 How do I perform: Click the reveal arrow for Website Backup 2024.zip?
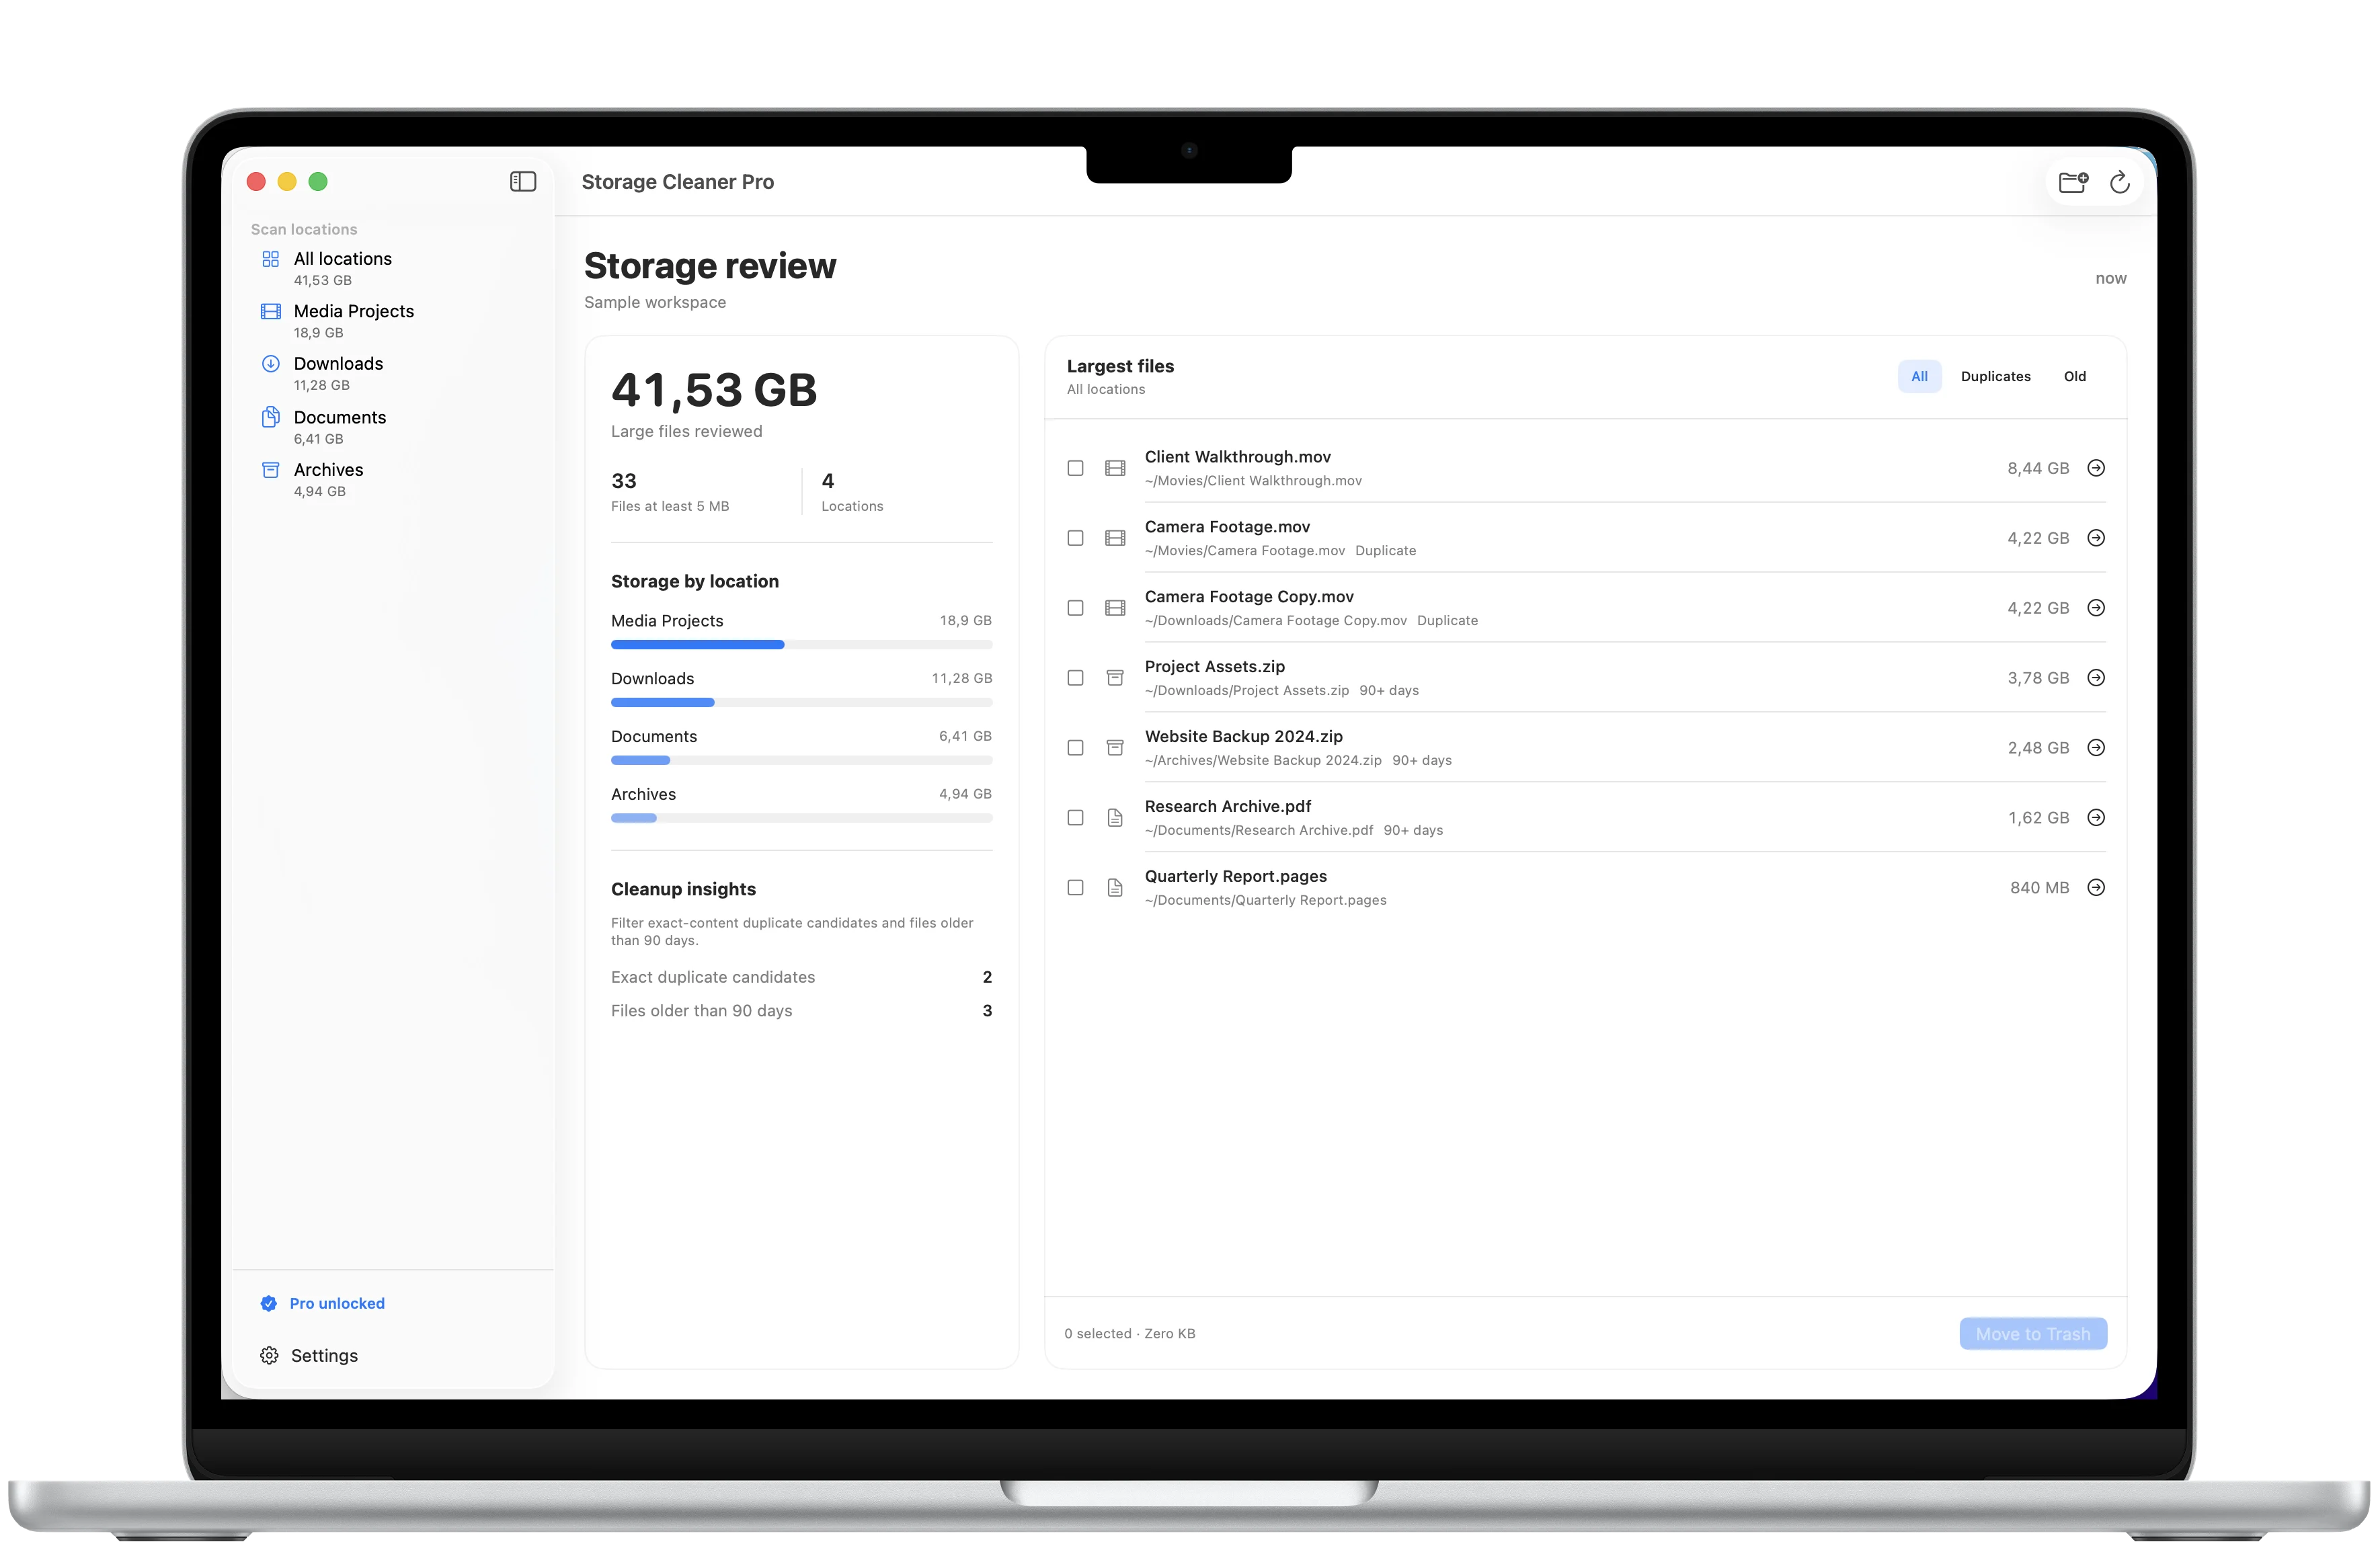pos(2096,748)
